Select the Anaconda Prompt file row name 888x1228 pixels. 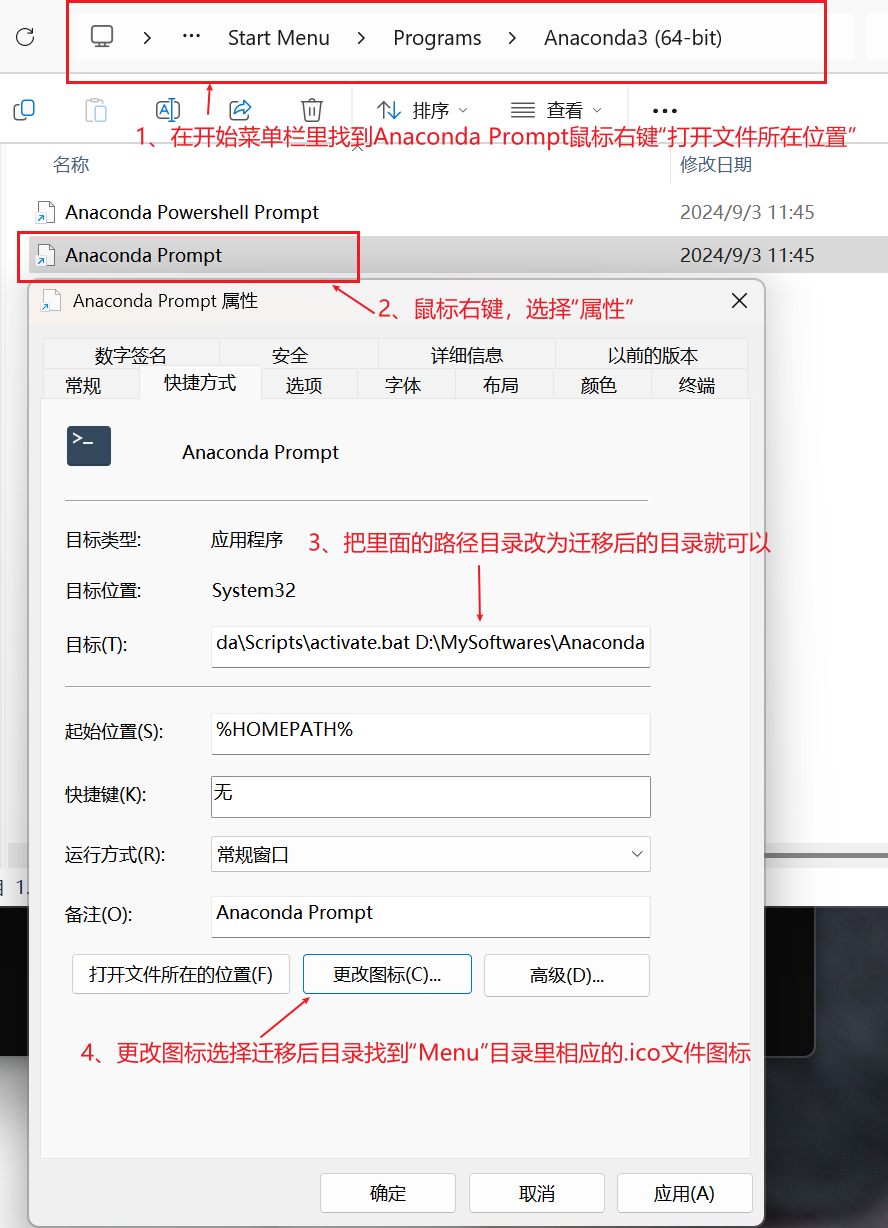point(144,255)
